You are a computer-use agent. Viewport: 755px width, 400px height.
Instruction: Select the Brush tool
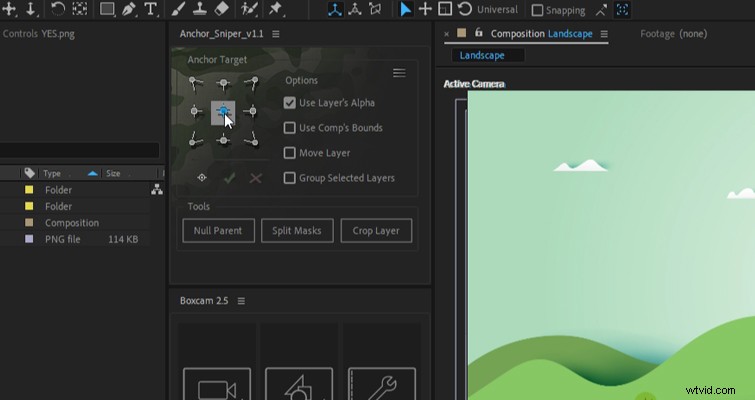coord(178,9)
